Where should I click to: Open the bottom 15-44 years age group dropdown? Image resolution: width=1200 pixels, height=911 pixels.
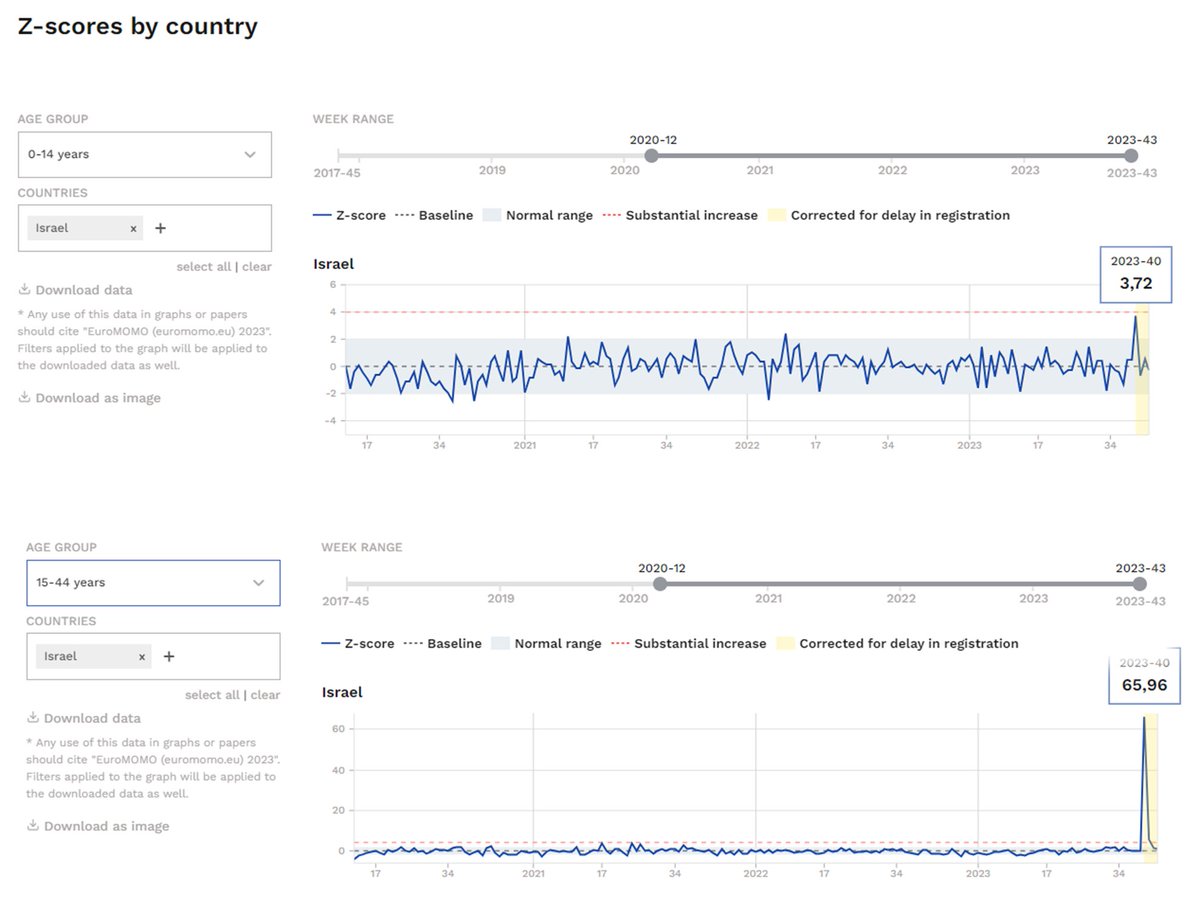click(152, 583)
